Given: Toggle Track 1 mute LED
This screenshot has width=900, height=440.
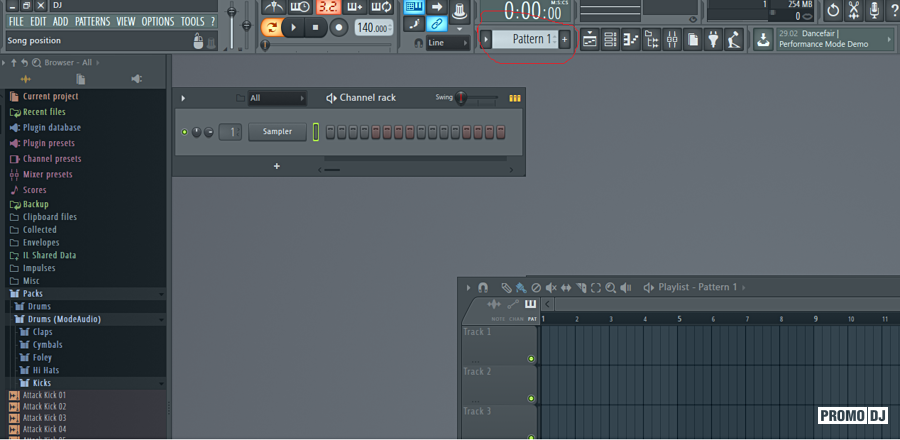Looking at the screenshot, I should tap(531, 358).
